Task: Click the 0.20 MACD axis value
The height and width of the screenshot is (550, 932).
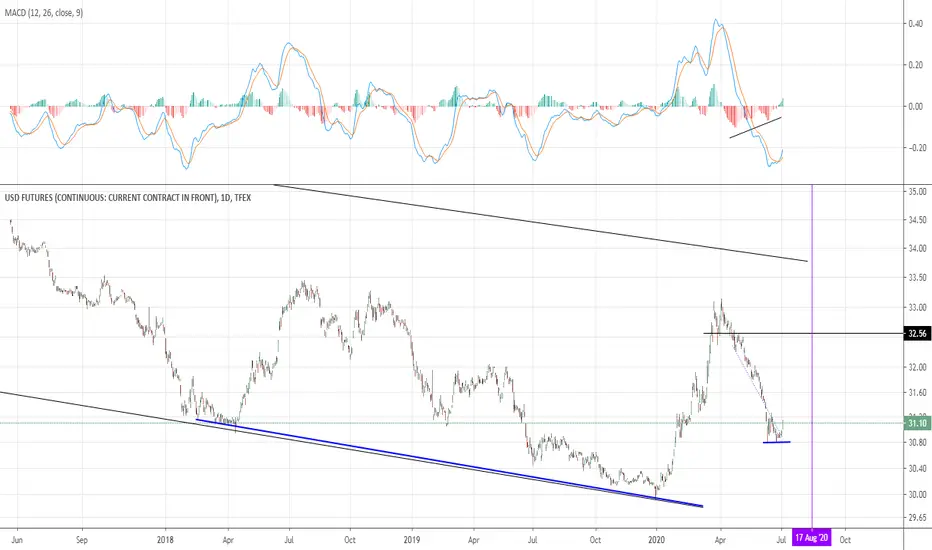Action: [916, 65]
